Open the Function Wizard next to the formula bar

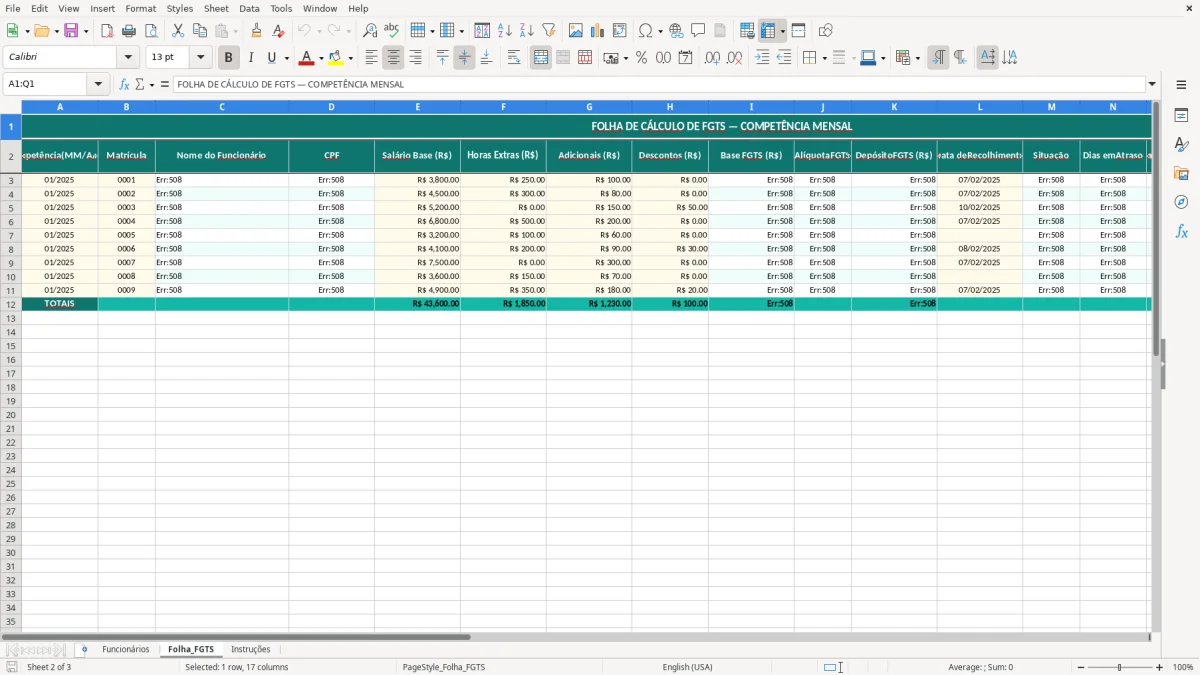125,84
